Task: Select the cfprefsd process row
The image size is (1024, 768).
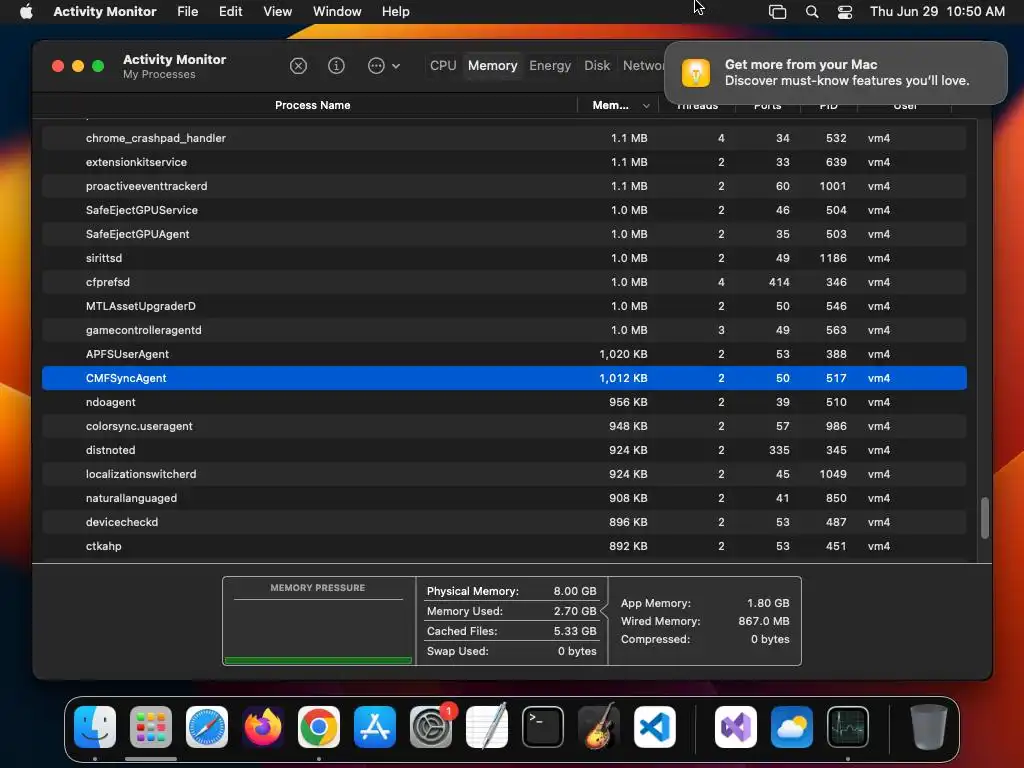Action: tap(504, 282)
